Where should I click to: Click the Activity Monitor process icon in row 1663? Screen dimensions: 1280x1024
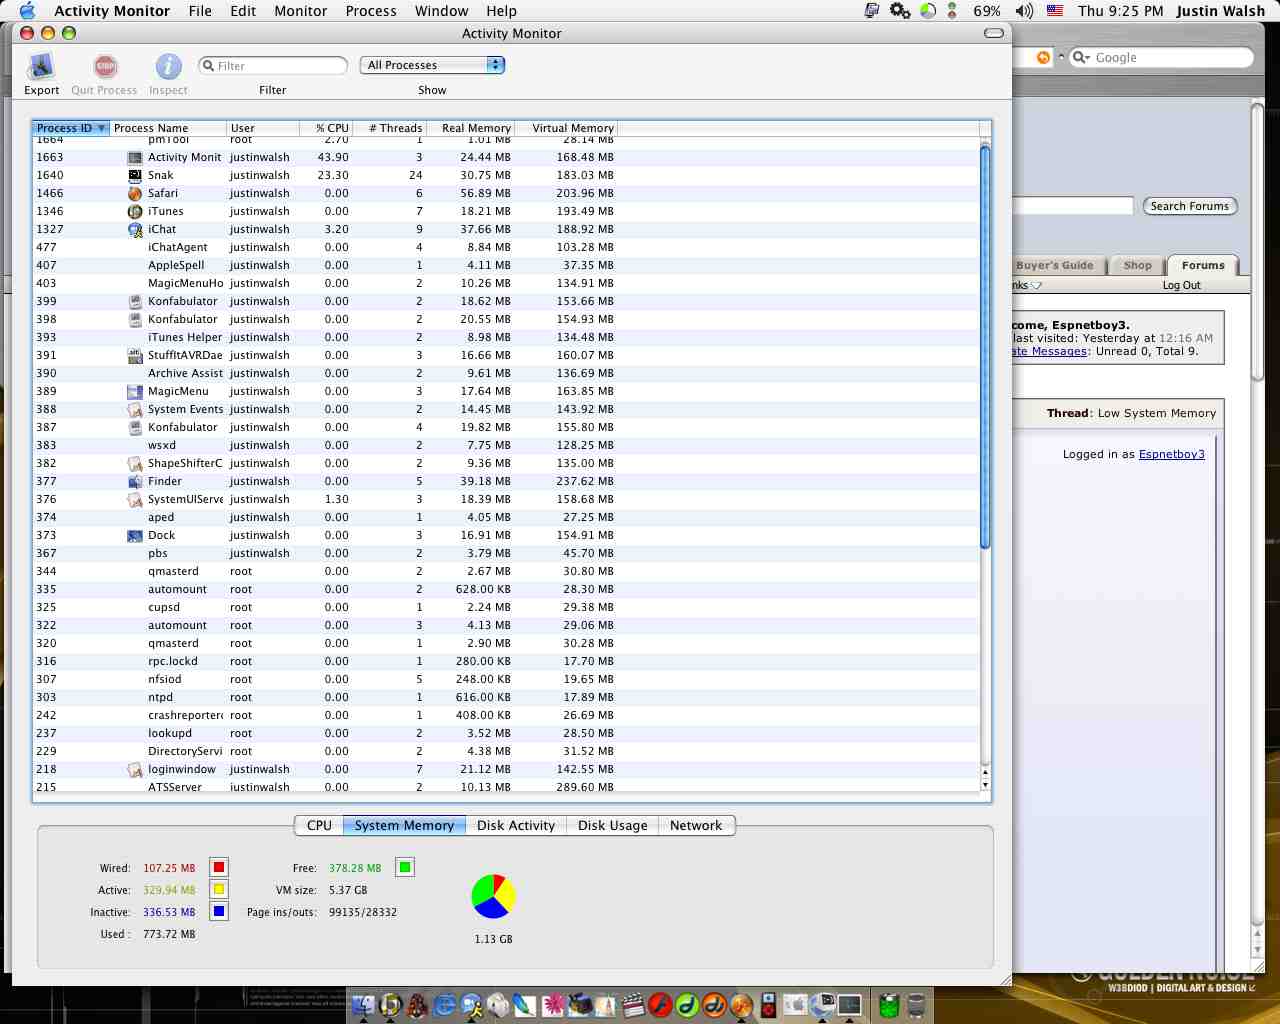135,157
